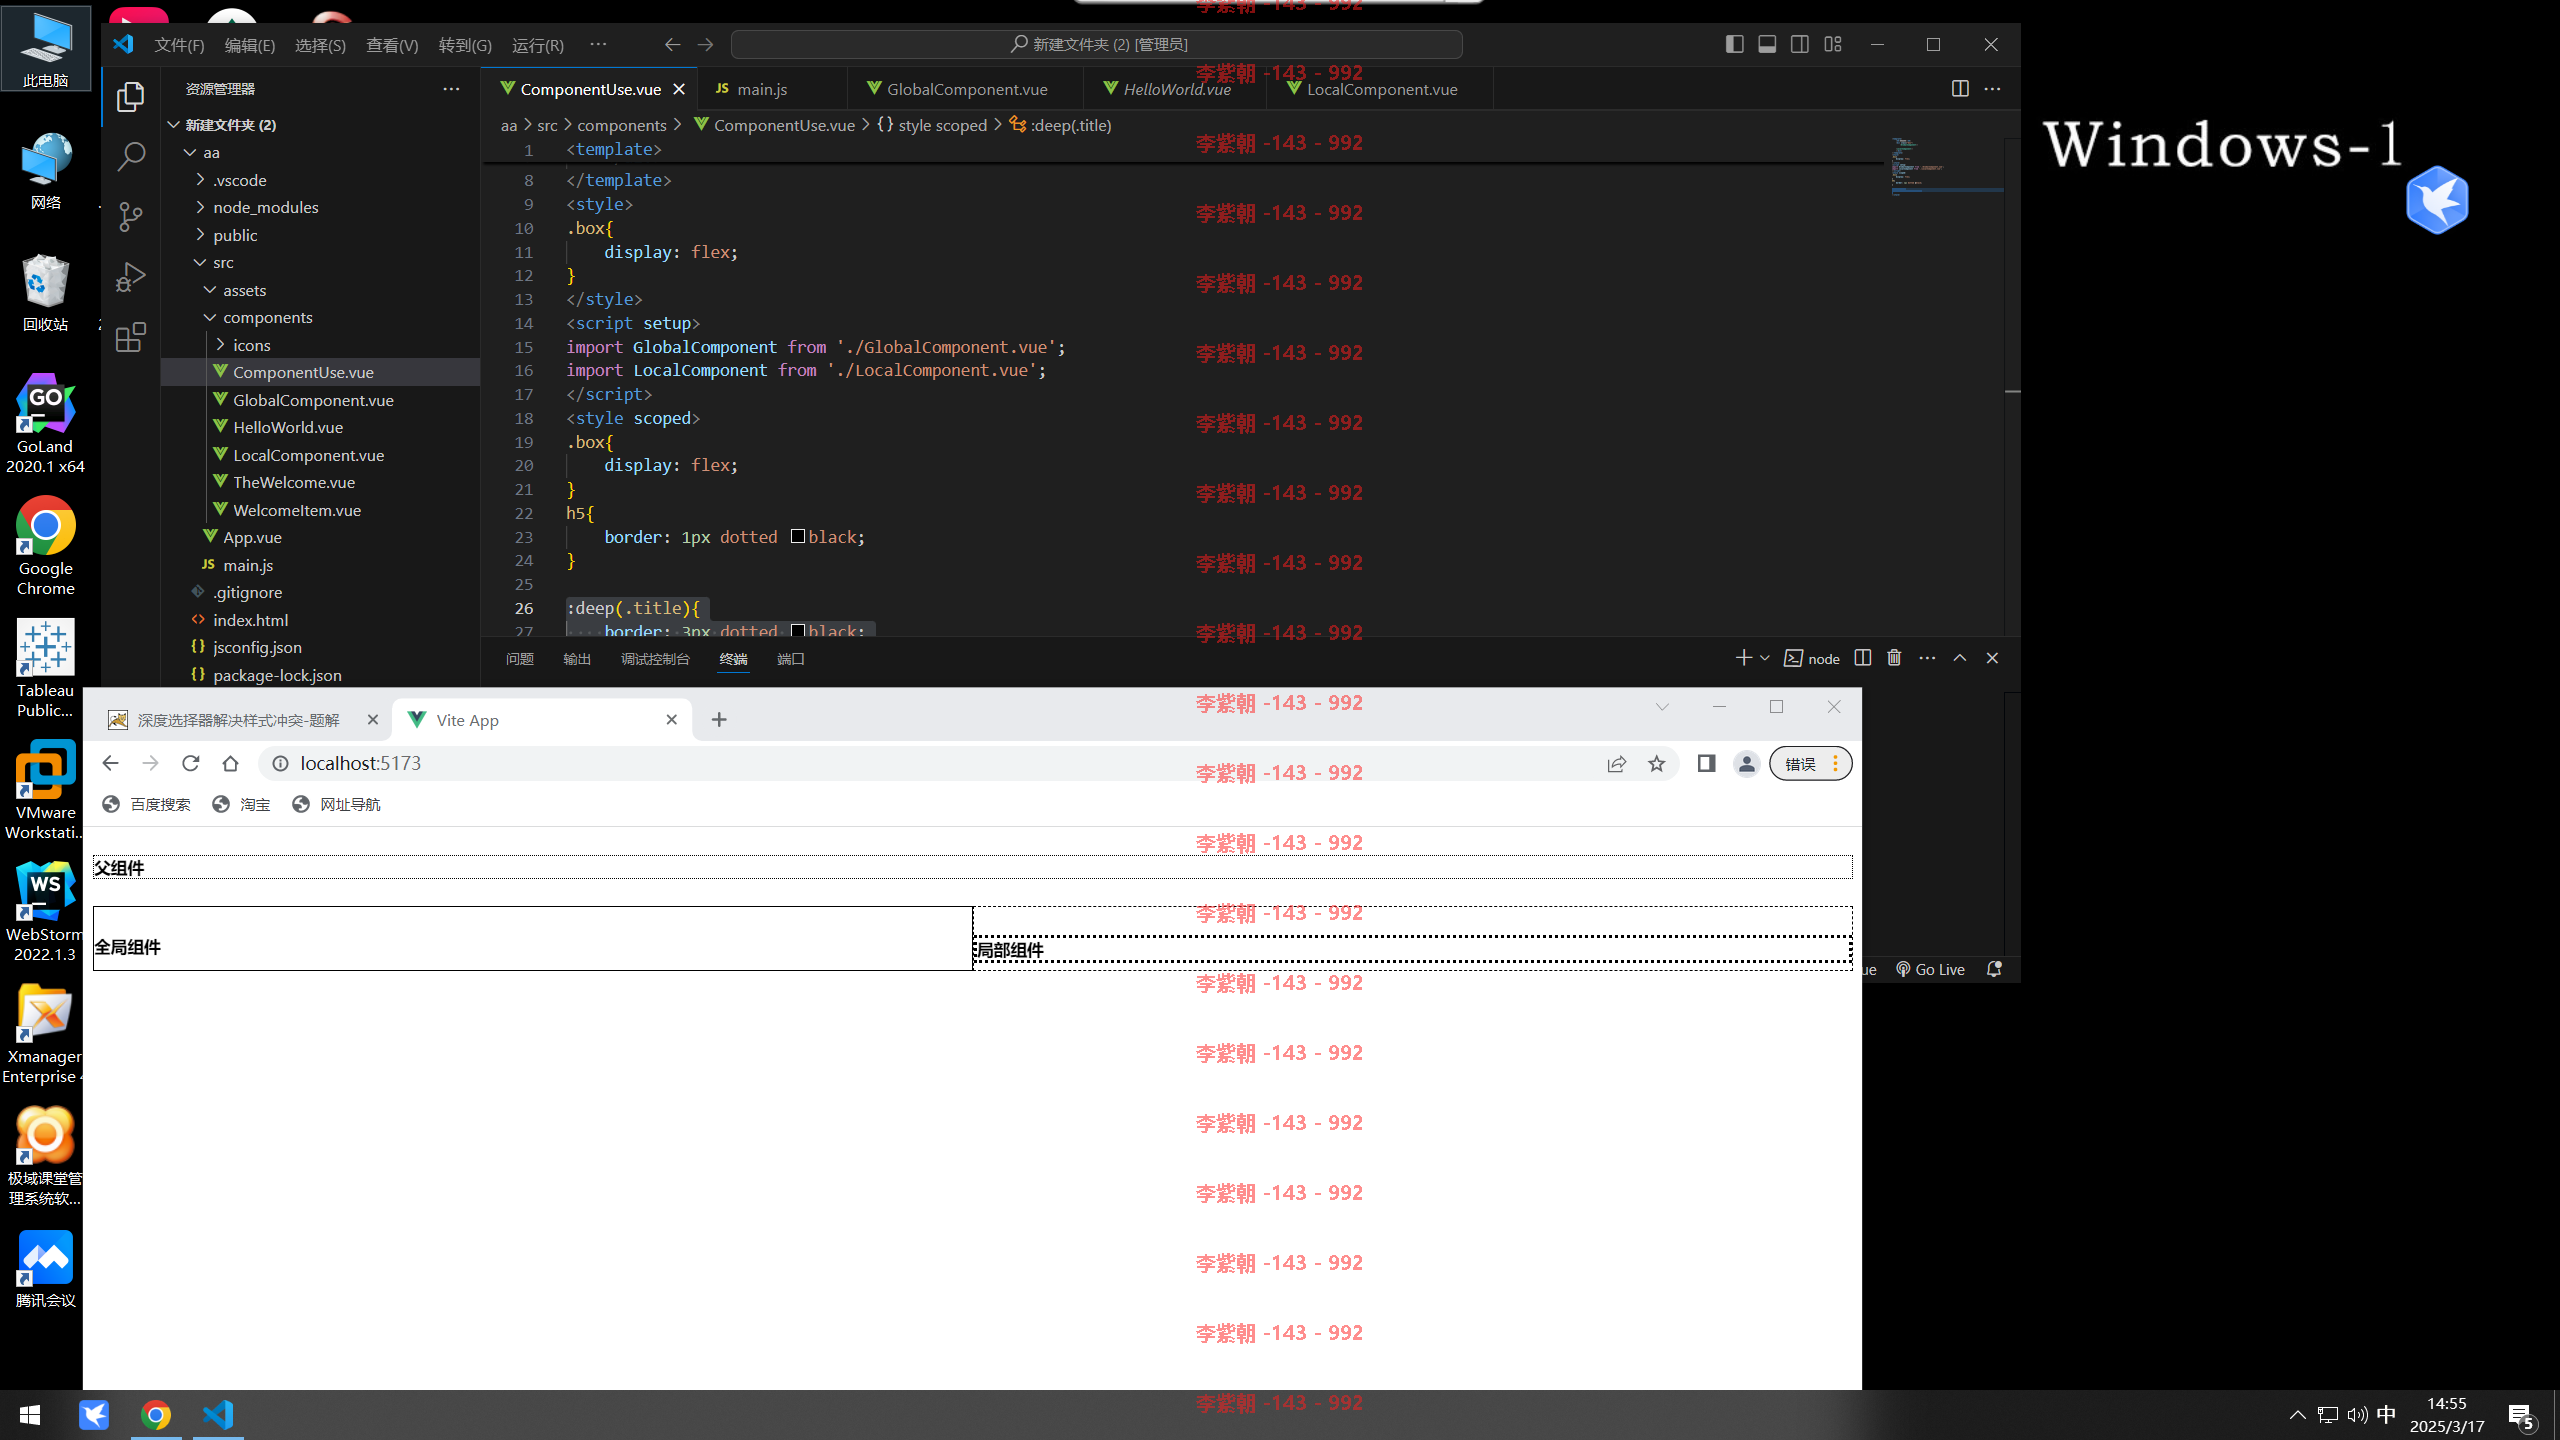This screenshot has width=2560, height=1440.
Task: Bookmark this page with the star icon
Action: click(x=1657, y=764)
